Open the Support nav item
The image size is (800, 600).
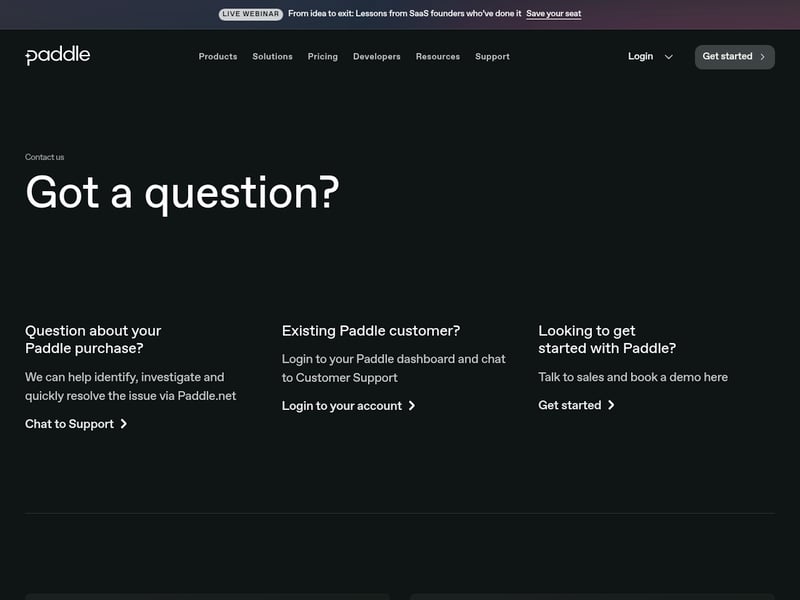point(492,57)
